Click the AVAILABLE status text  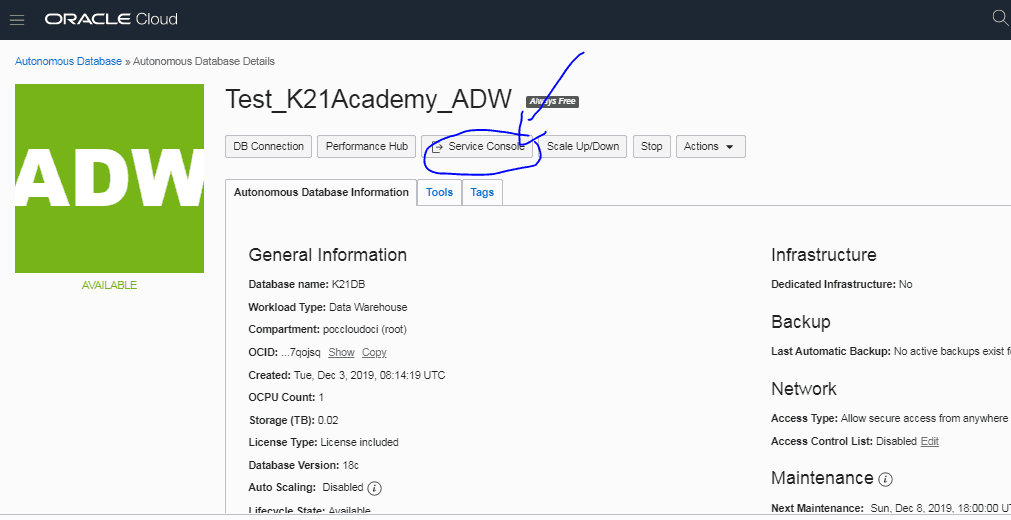pos(110,285)
